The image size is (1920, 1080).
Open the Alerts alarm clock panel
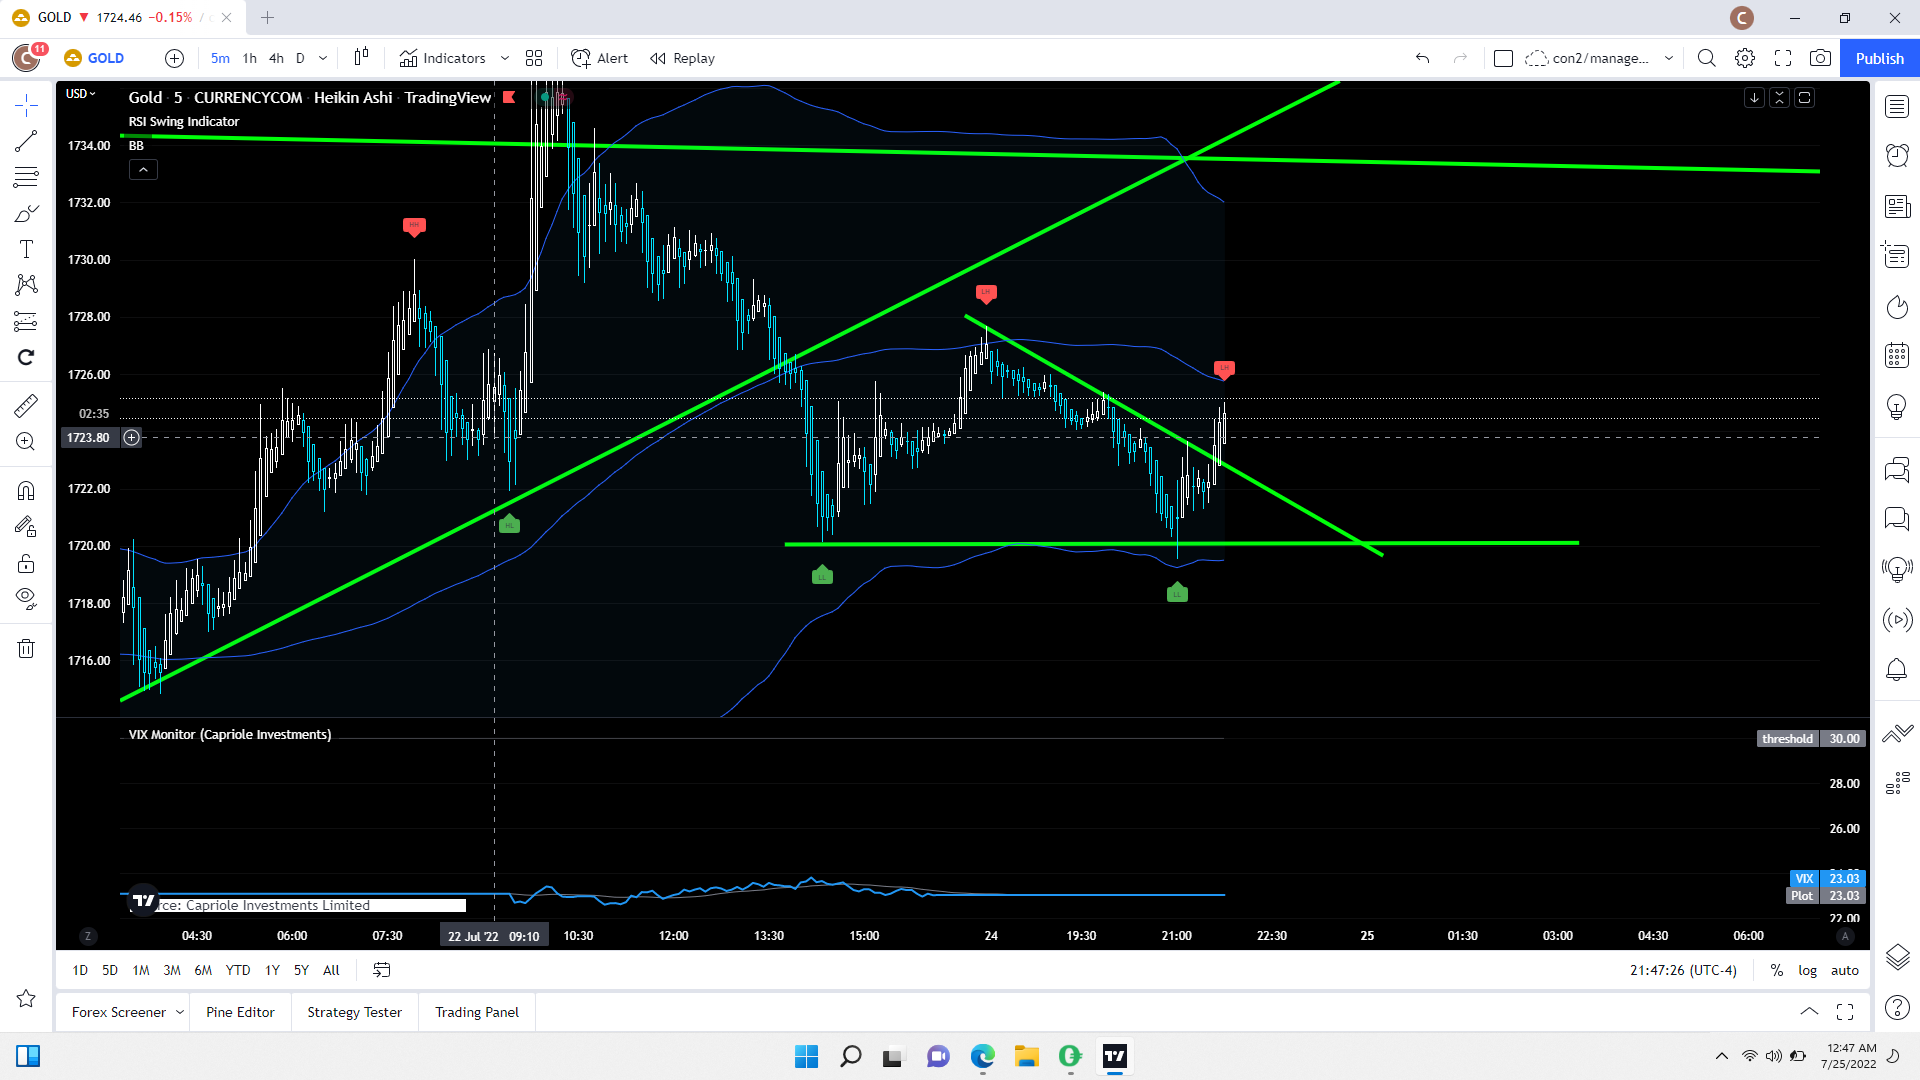point(1897,155)
